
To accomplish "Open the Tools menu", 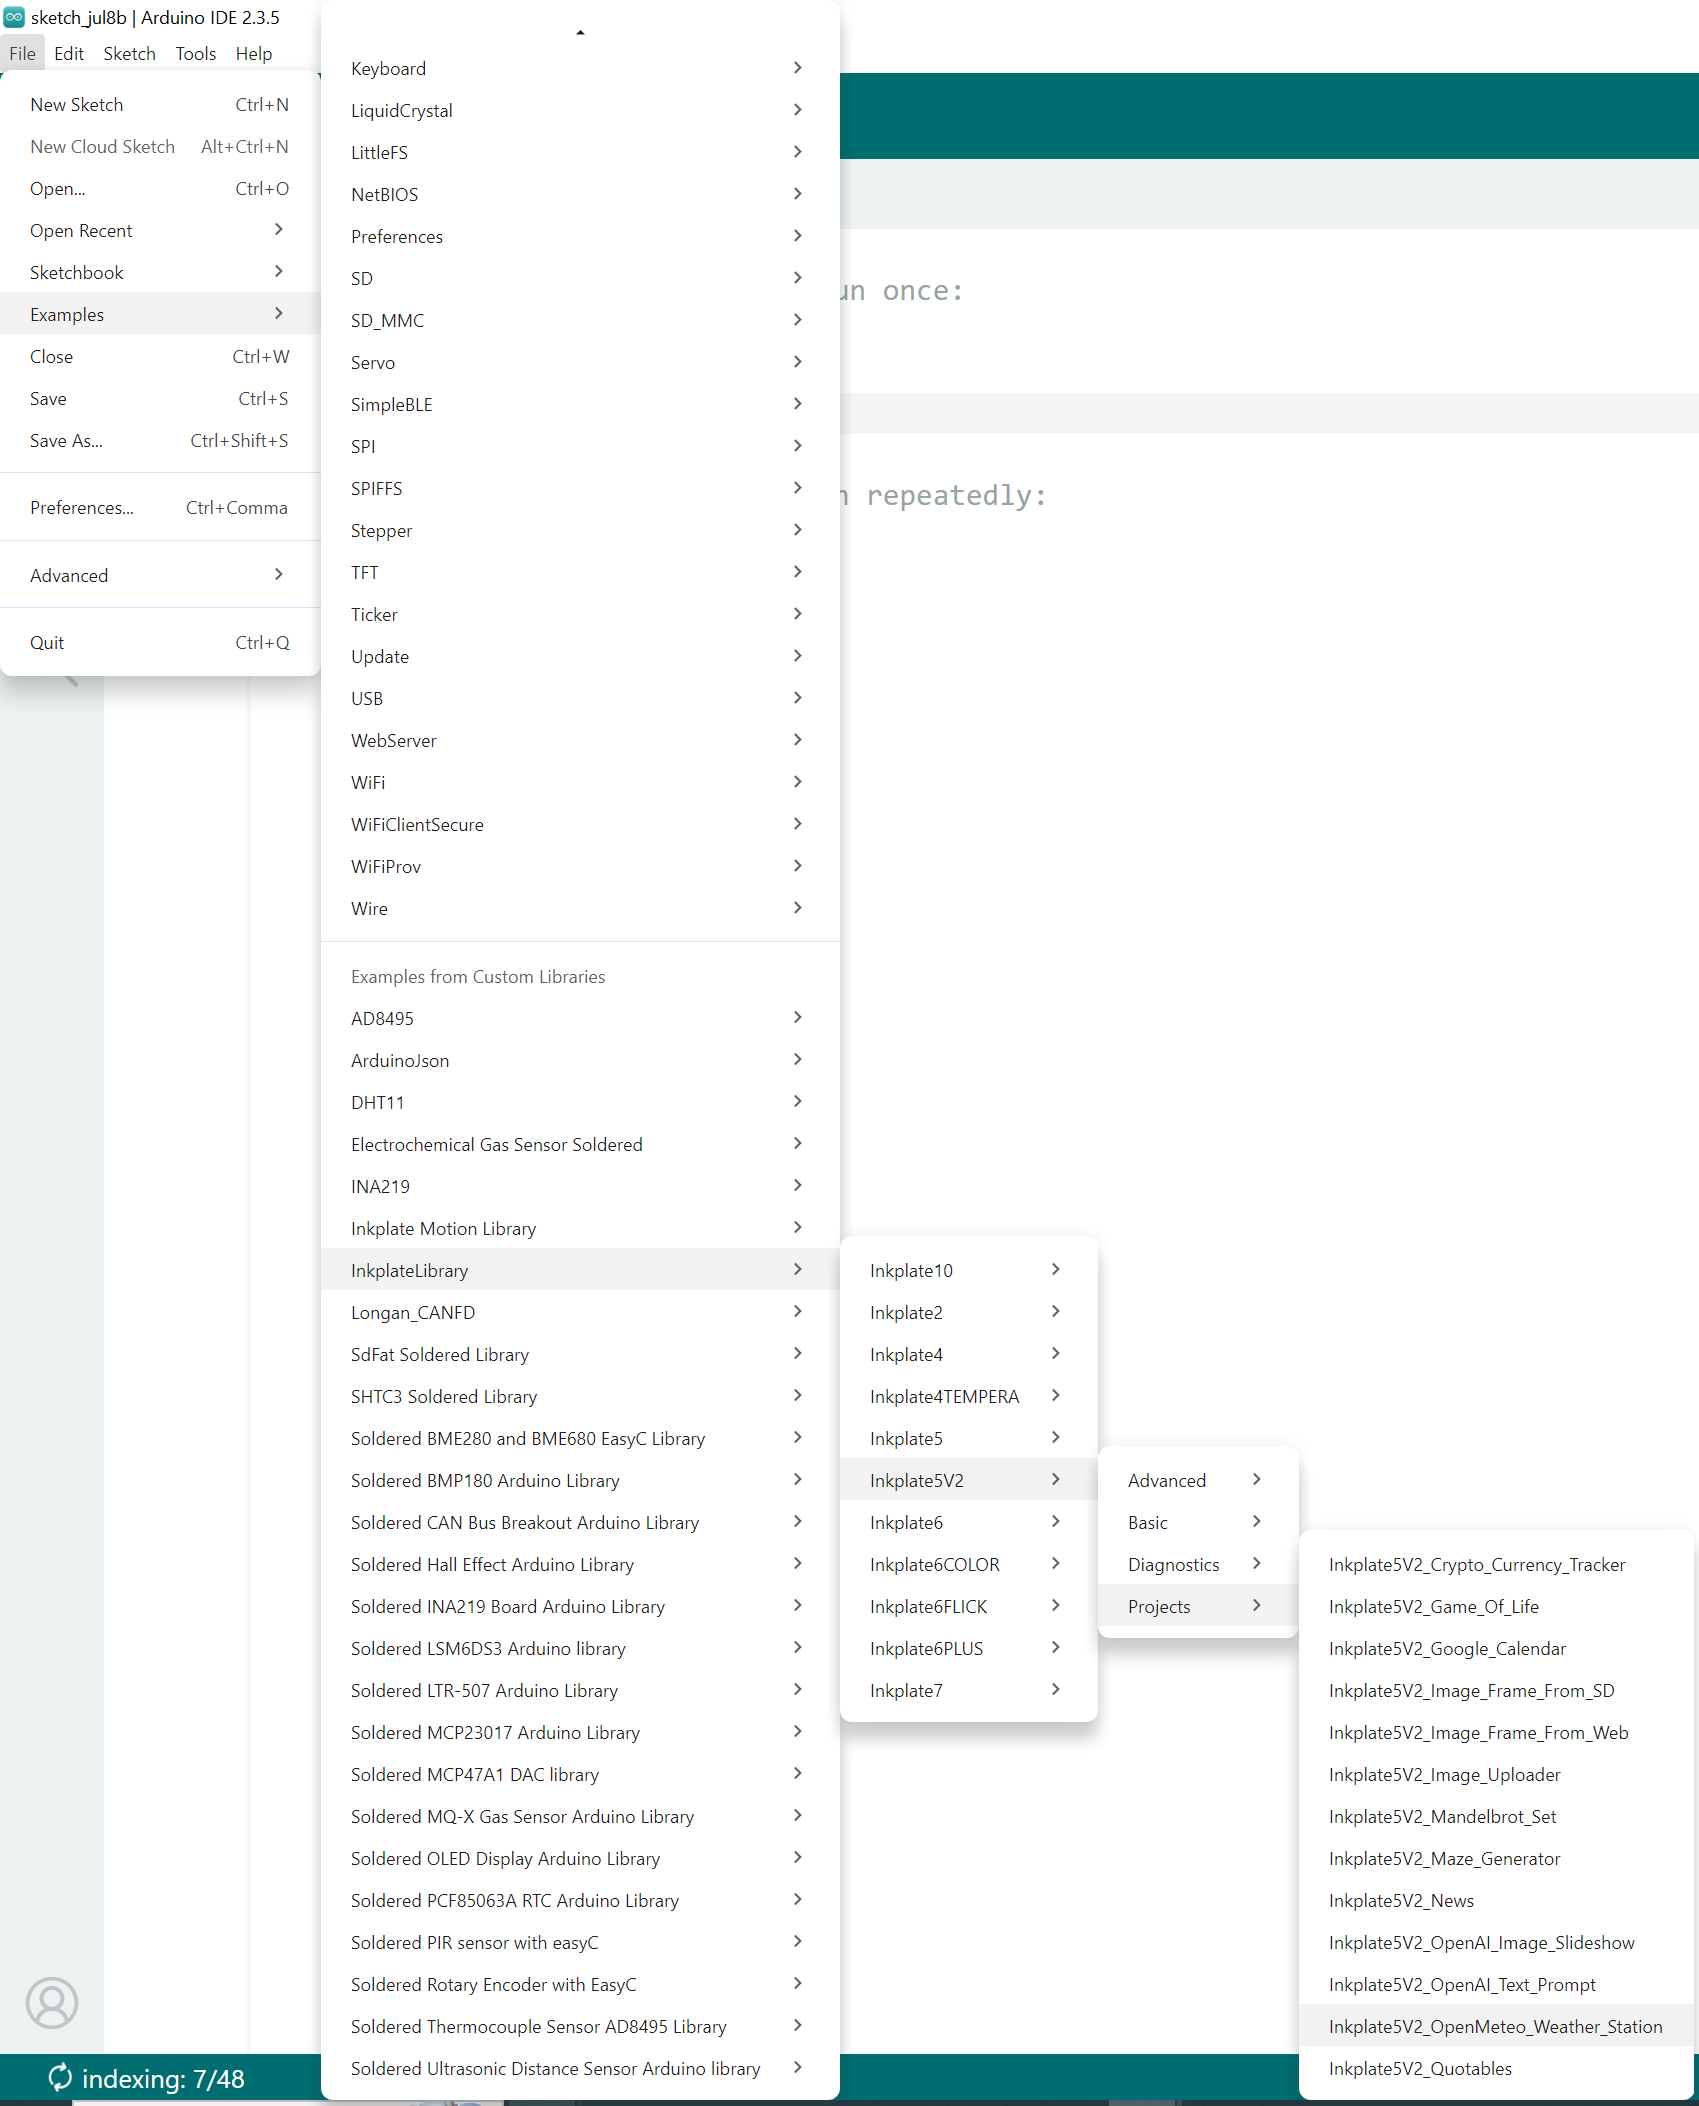I will [x=195, y=54].
